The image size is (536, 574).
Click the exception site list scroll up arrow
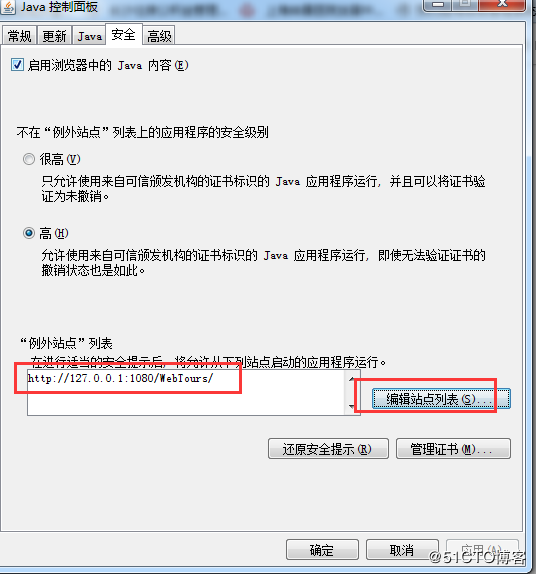pos(352,379)
